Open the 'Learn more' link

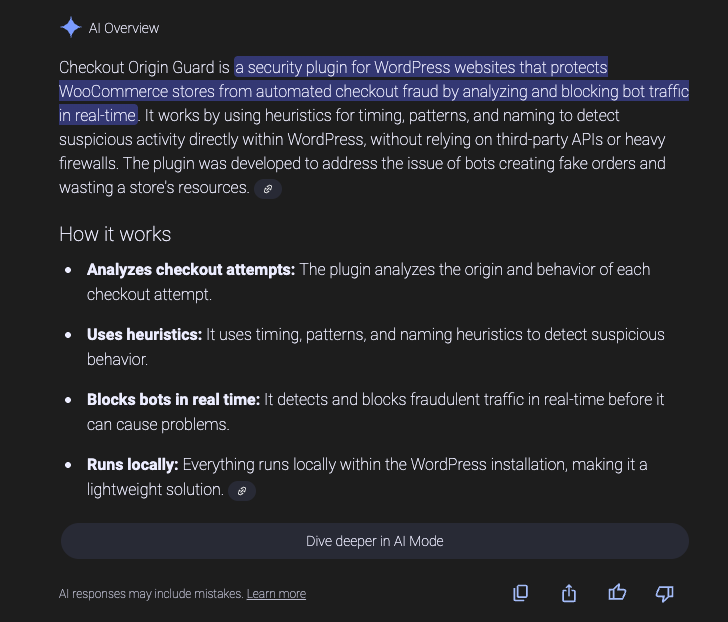(276, 594)
